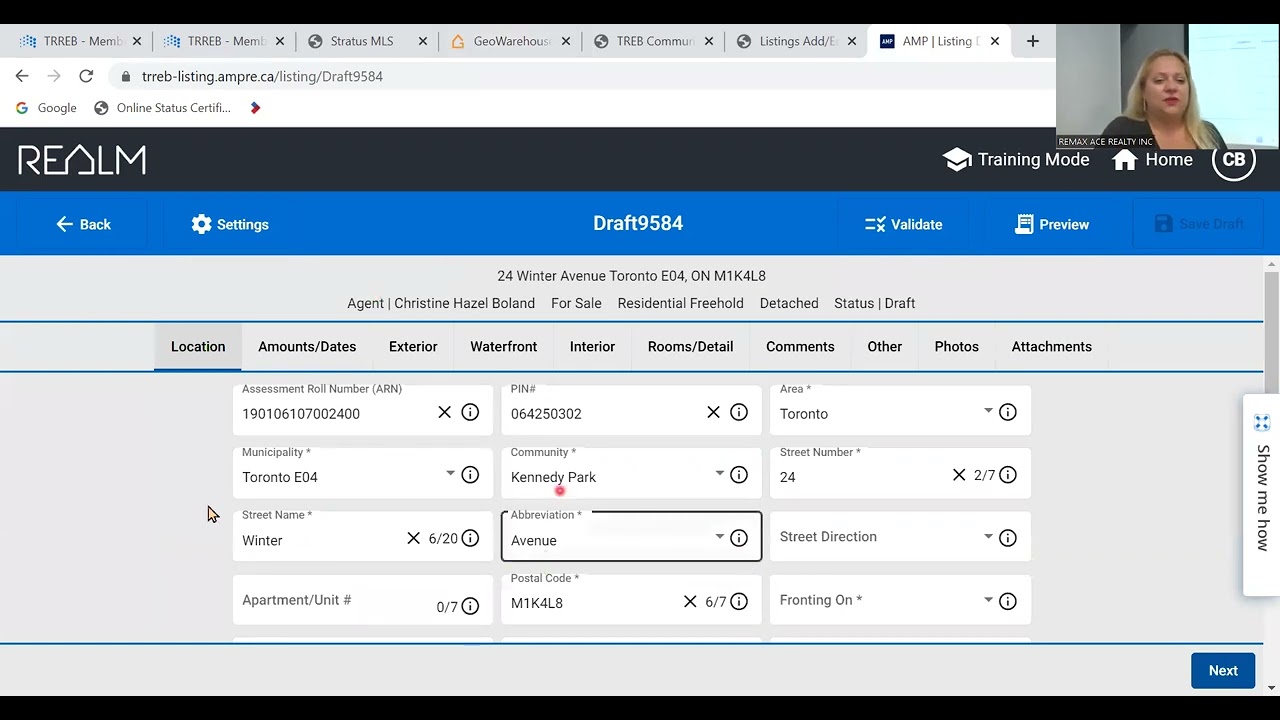This screenshot has height=720, width=1280.
Task: Open listing Settings
Action: (x=230, y=224)
